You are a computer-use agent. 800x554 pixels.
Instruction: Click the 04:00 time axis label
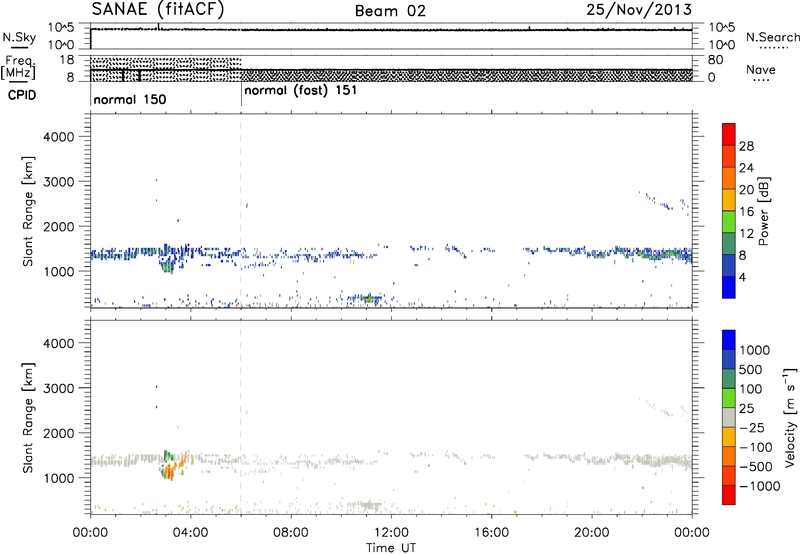pyautogui.click(x=190, y=533)
